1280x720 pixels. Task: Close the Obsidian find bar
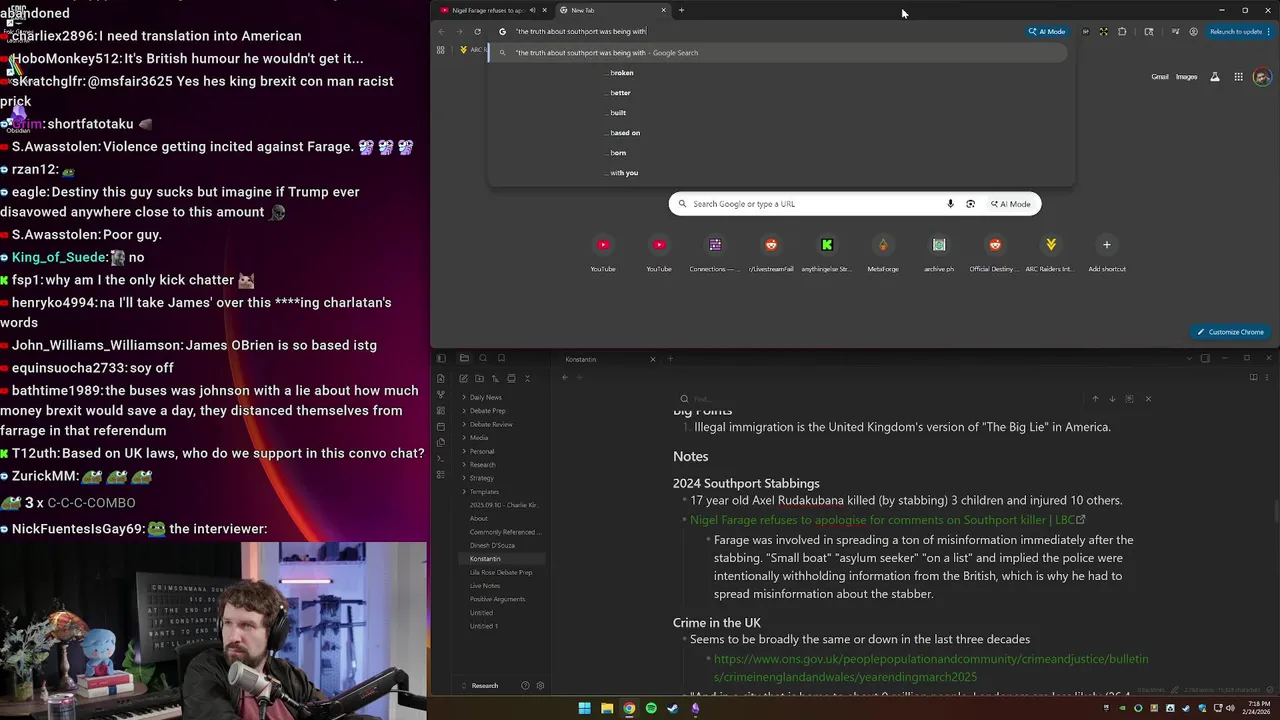tap(1148, 399)
